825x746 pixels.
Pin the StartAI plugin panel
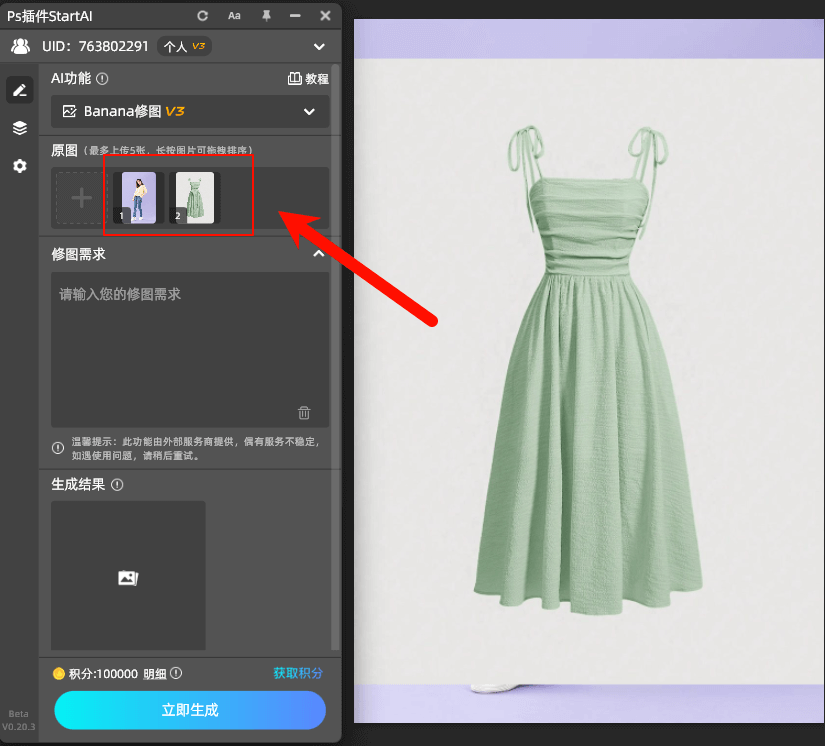pos(265,16)
